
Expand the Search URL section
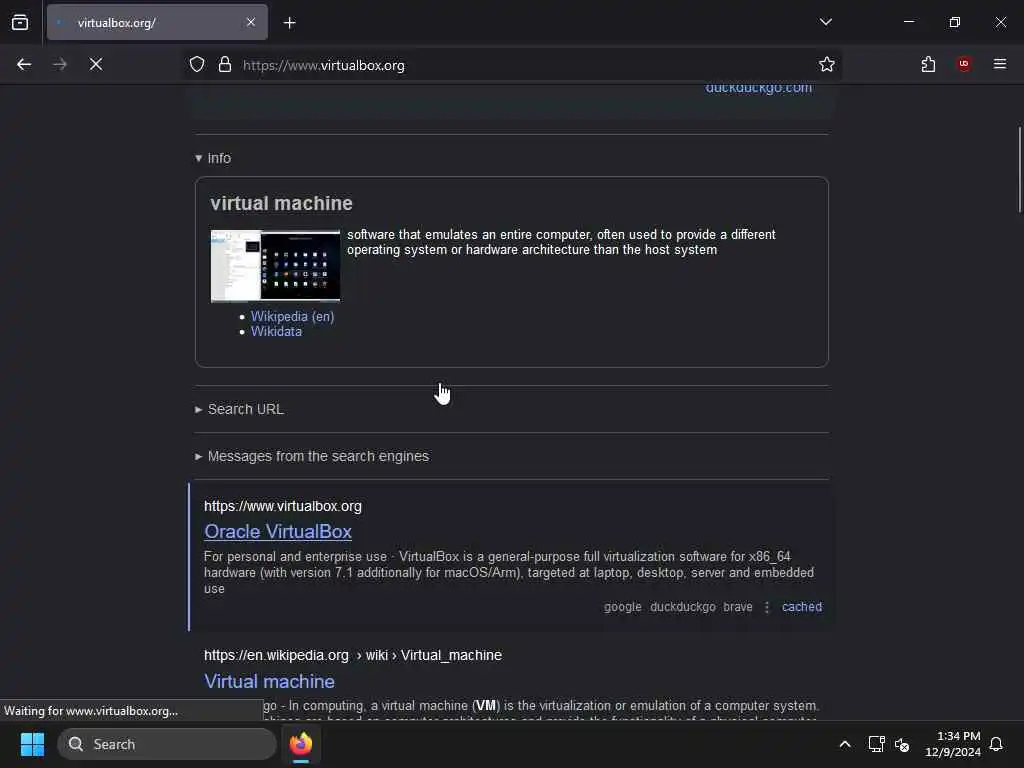click(x=239, y=409)
